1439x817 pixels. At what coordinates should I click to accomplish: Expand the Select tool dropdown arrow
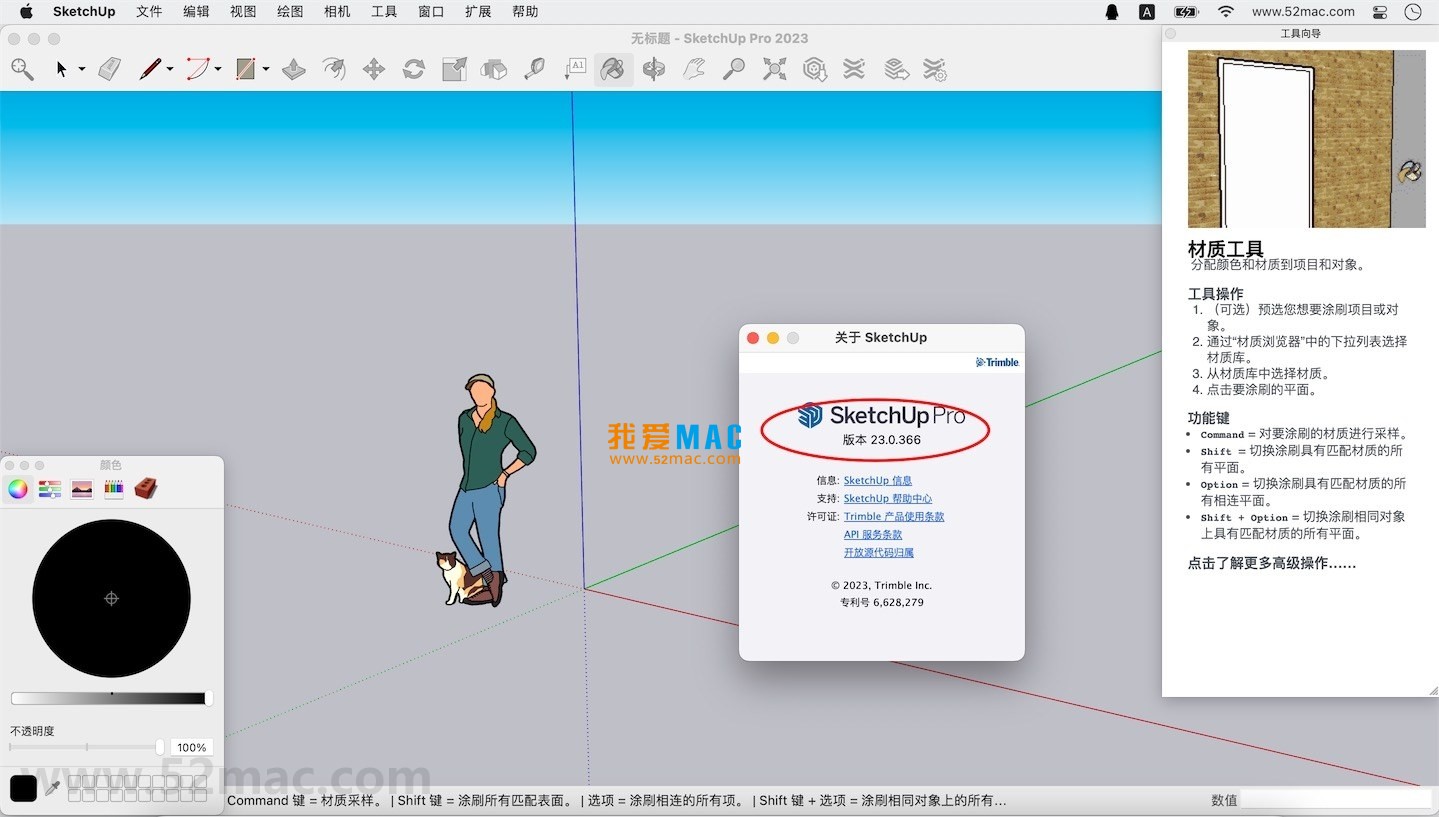82,69
